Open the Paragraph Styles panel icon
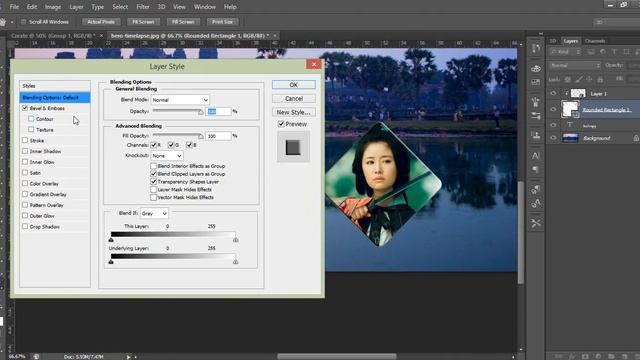Viewport: 640px width, 360px height. (x=536, y=189)
